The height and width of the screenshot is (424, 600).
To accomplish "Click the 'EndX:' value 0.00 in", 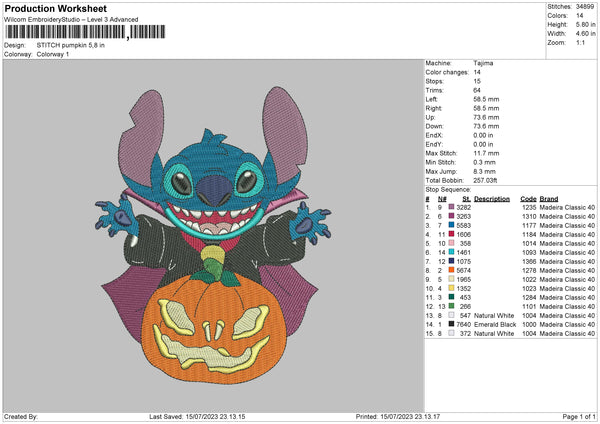I will click(483, 135).
